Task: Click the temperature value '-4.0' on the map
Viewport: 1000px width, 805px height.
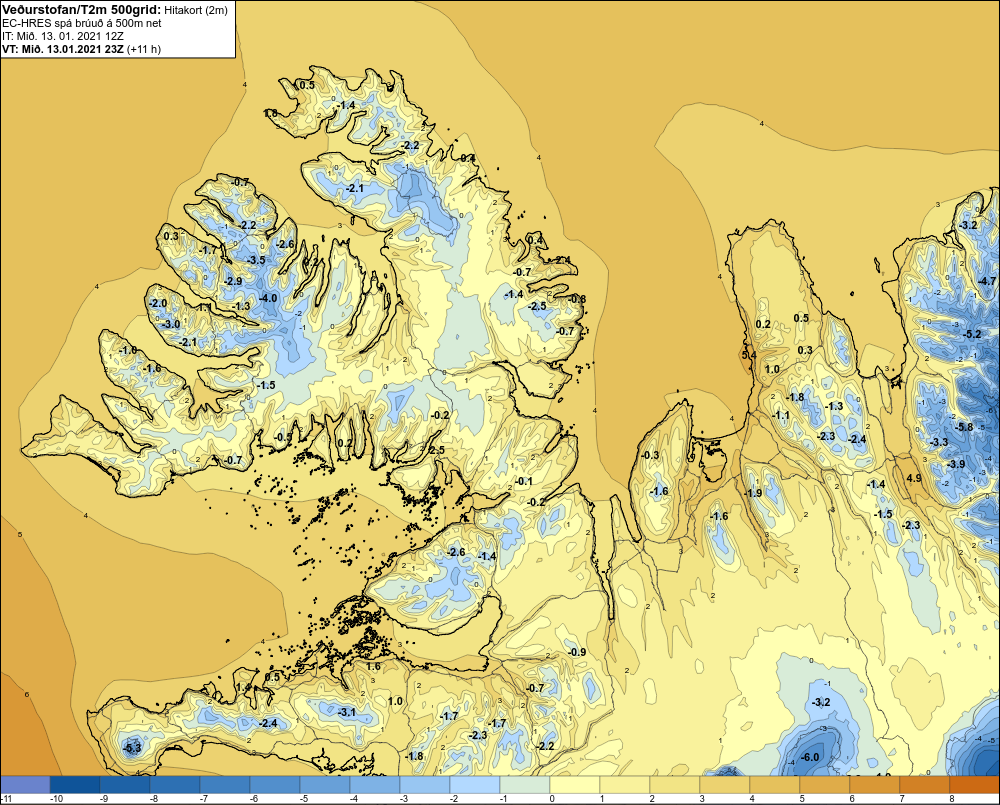Action: [x=267, y=298]
